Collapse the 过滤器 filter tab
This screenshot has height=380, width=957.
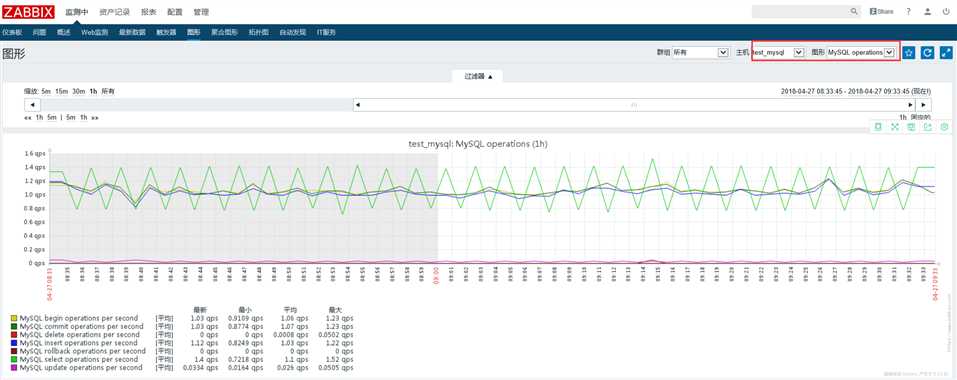click(478, 76)
